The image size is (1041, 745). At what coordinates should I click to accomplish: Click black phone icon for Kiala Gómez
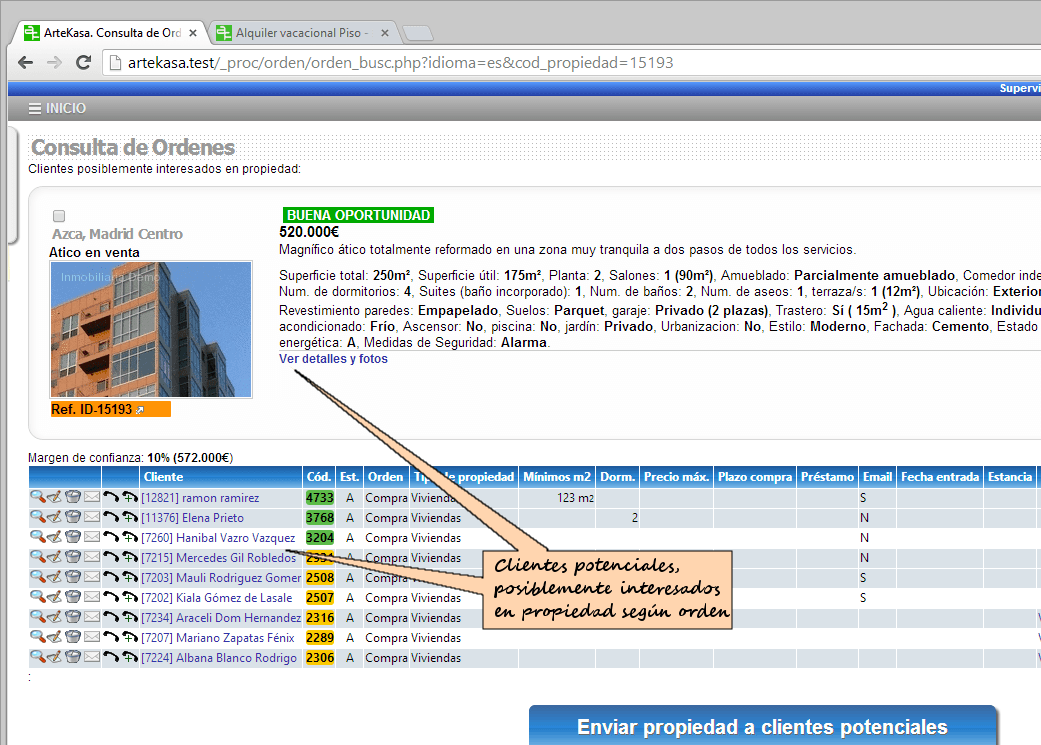pyautogui.click(x=111, y=597)
